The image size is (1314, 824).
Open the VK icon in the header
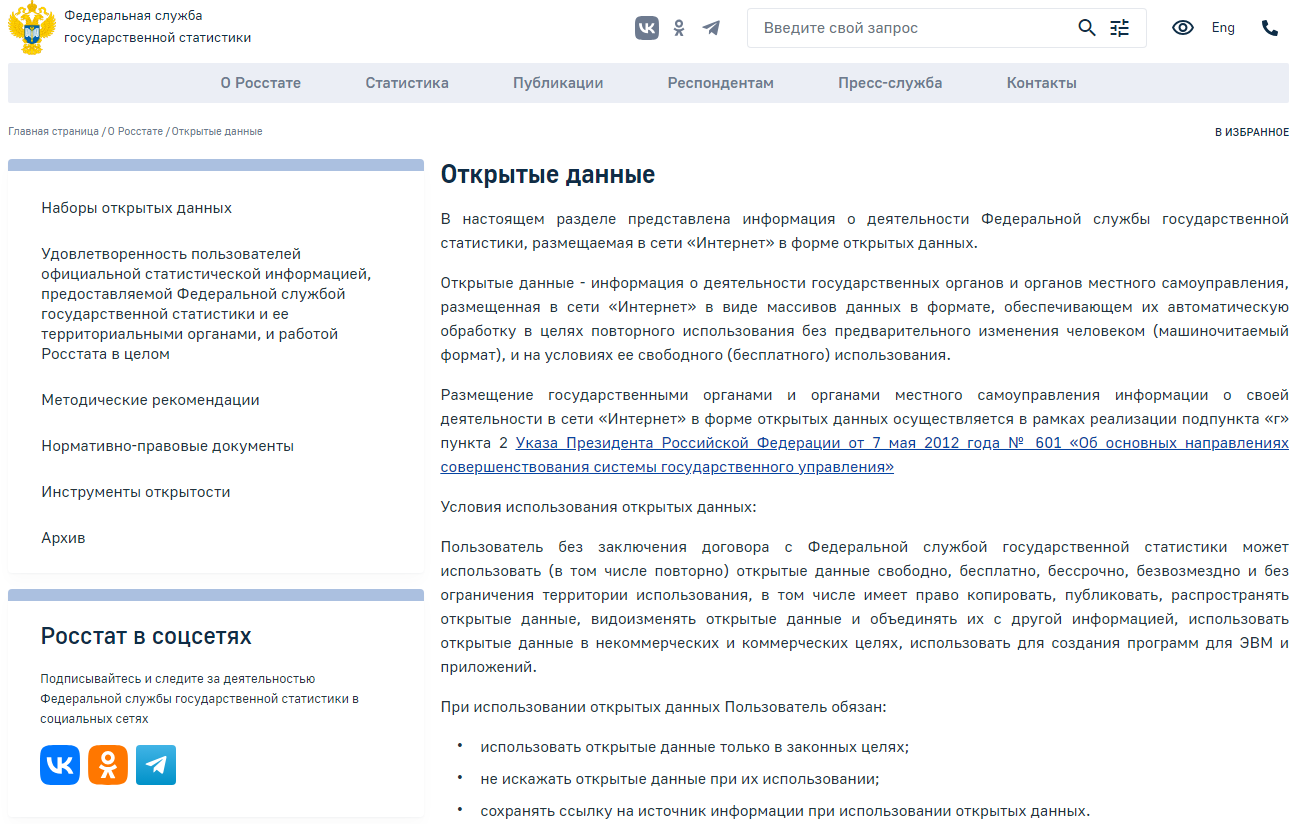pyautogui.click(x=647, y=28)
